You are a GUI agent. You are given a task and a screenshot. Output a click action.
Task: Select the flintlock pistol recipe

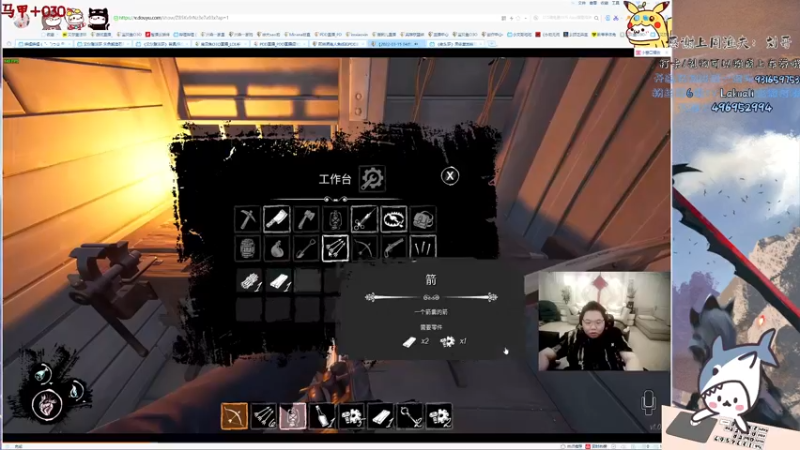click(x=393, y=248)
